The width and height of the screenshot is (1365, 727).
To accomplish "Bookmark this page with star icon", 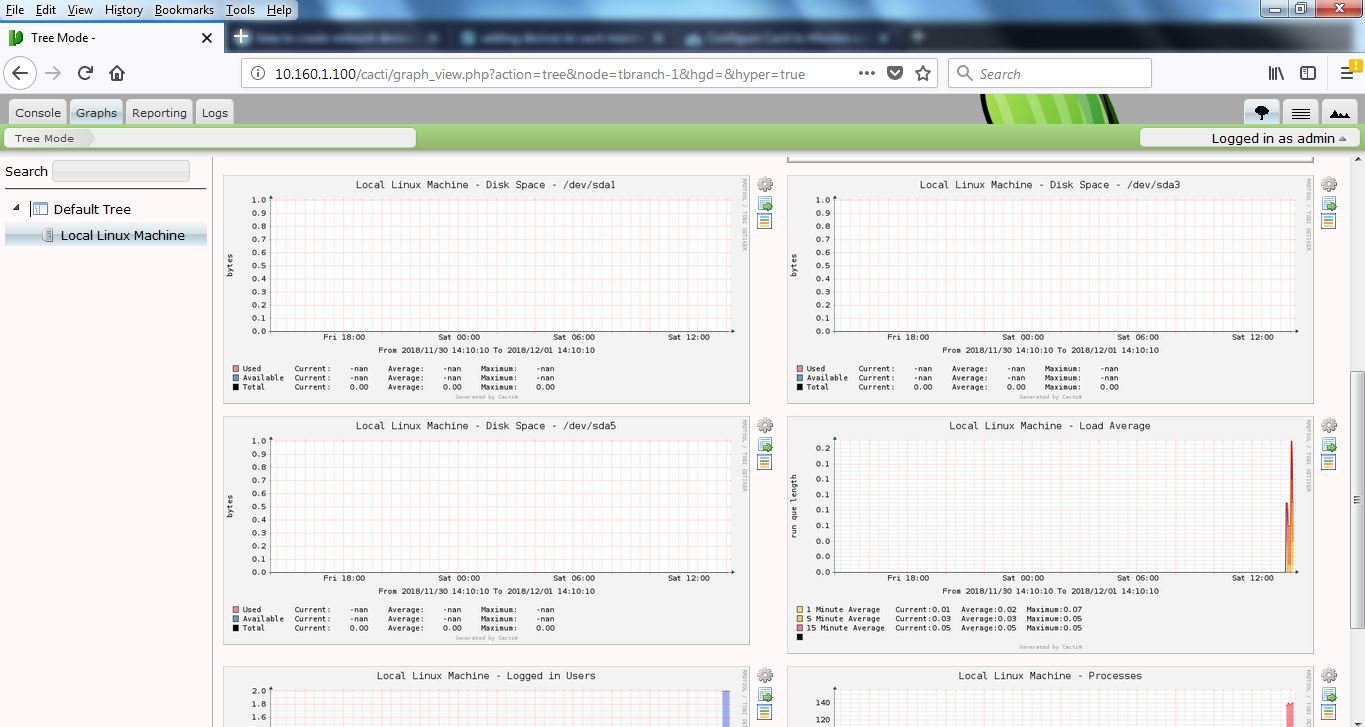I will (923, 73).
